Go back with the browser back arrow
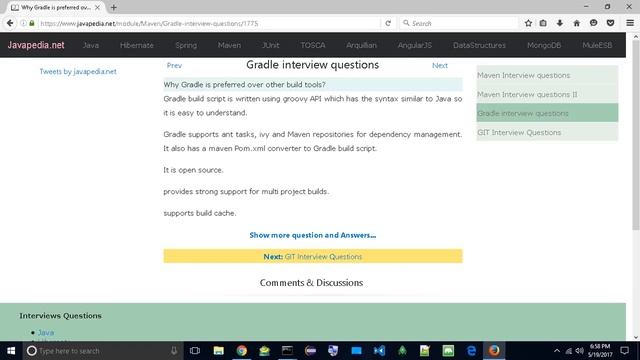Viewport: 640px width, 360px height. tap(10, 23)
